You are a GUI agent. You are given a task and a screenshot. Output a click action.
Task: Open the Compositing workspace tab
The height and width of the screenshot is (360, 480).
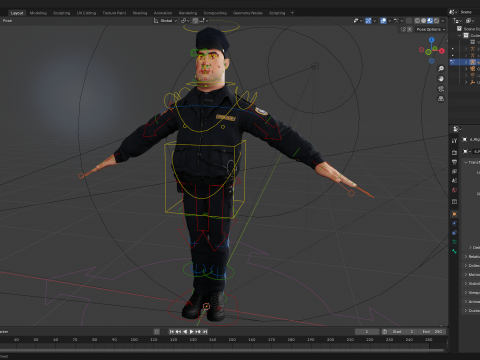tap(215, 13)
